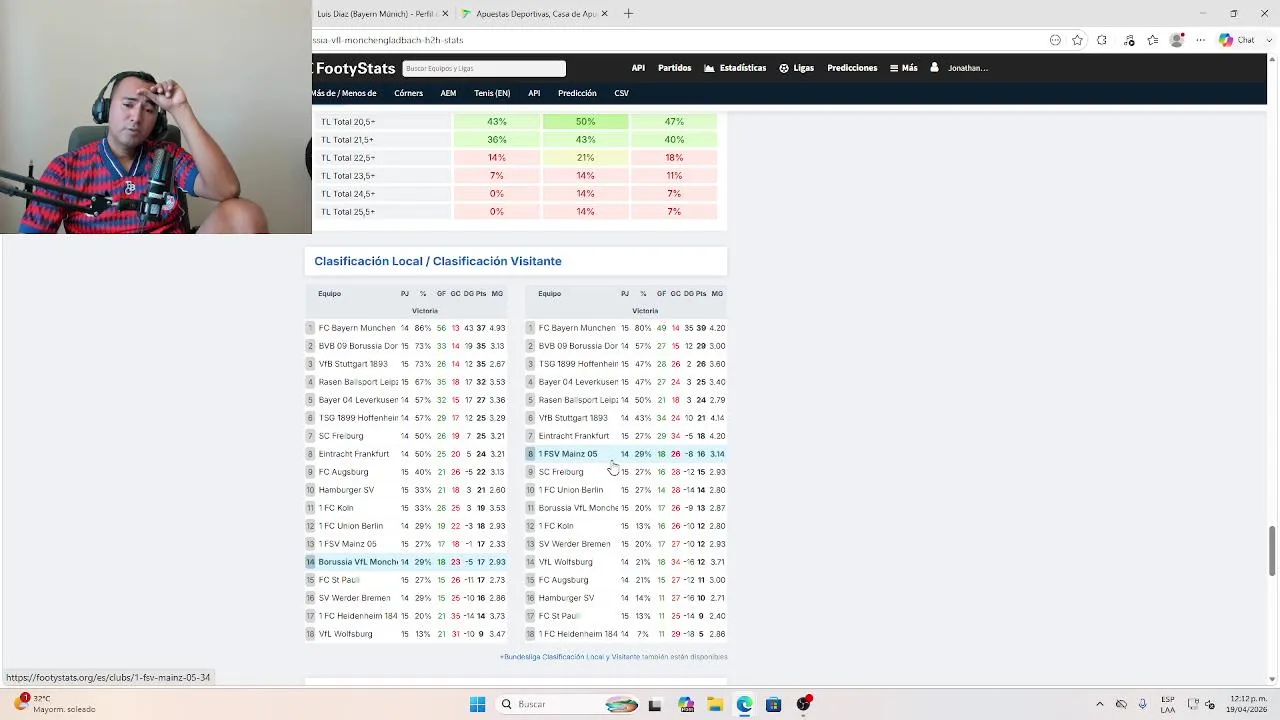Open the Partidos menu
The width and height of the screenshot is (1280, 720).
click(x=674, y=68)
